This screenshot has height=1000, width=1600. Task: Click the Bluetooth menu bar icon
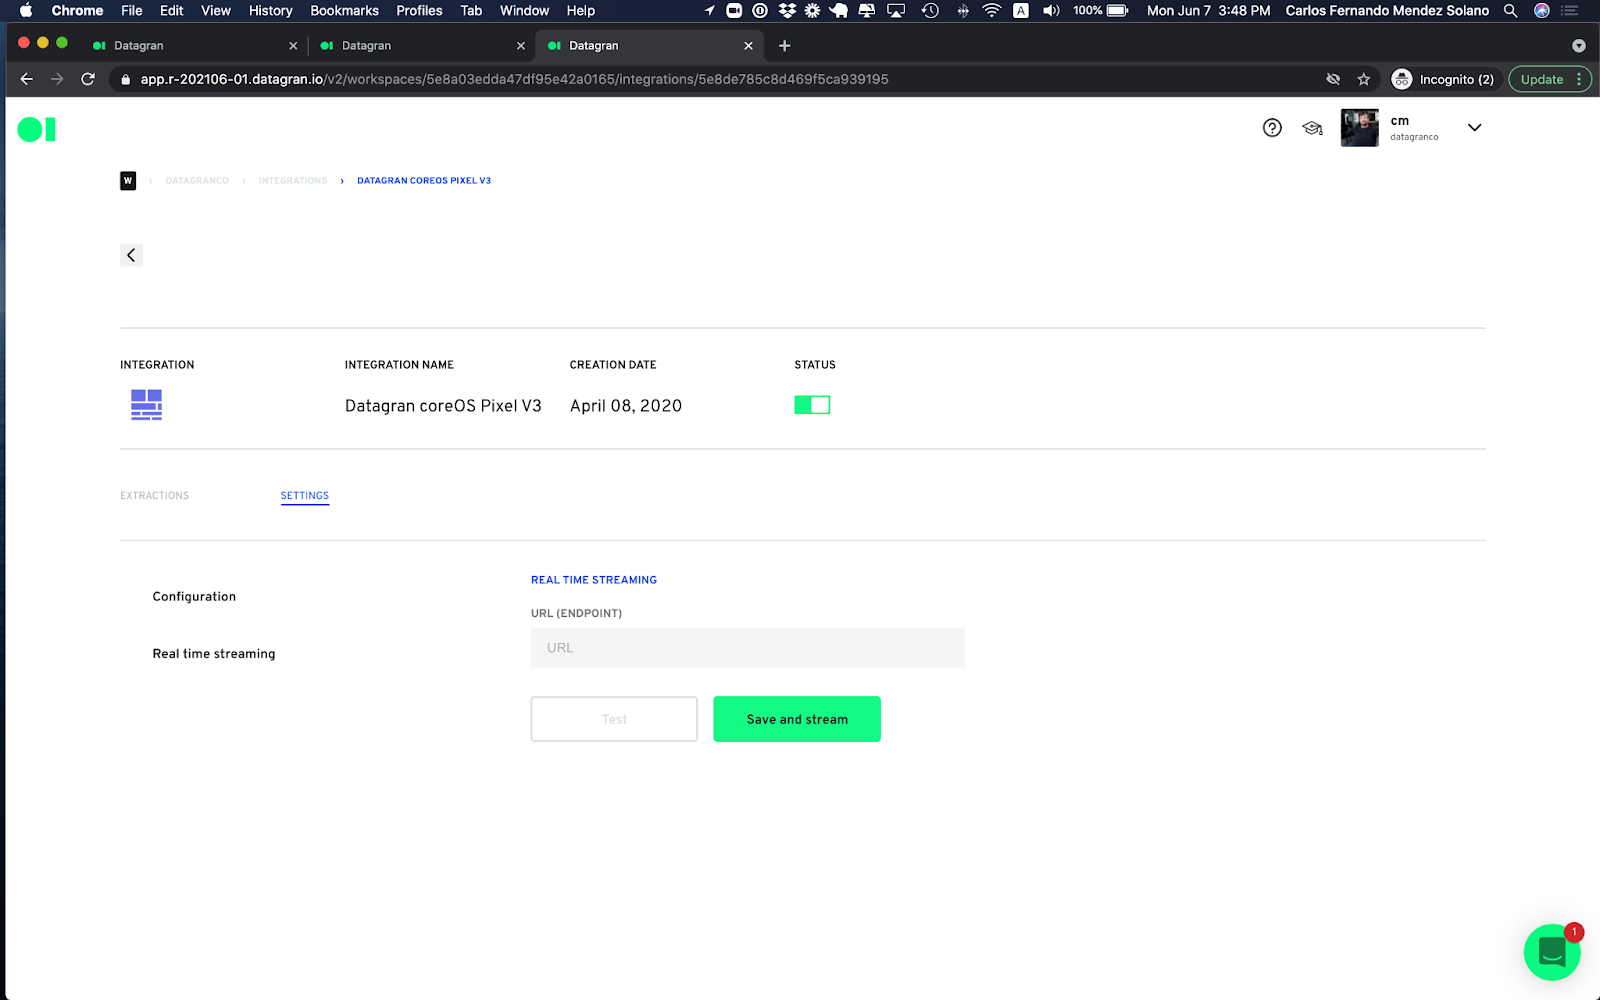962,10
